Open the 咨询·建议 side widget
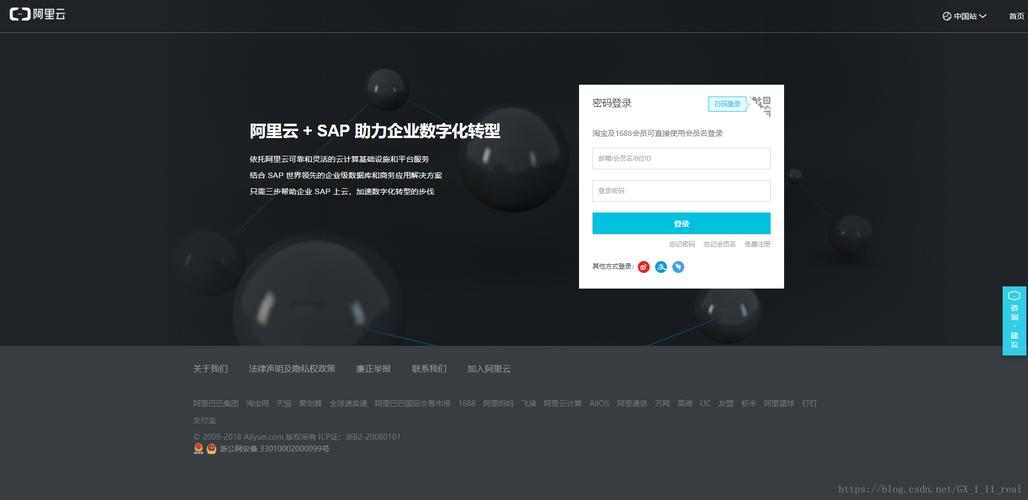The image size is (1028, 500). point(1014,320)
